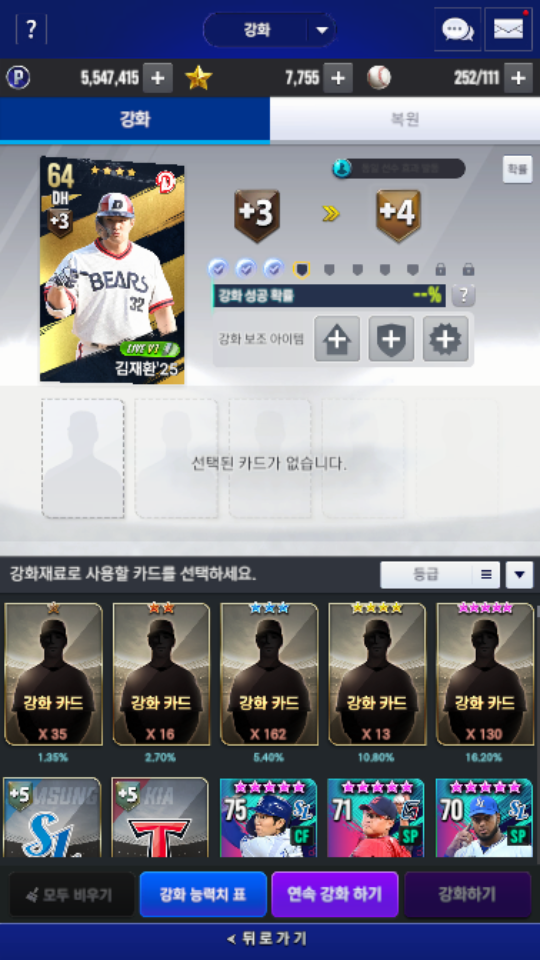Start 연속 강화 하기
The image size is (540, 960).
click(x=335, y=894)
